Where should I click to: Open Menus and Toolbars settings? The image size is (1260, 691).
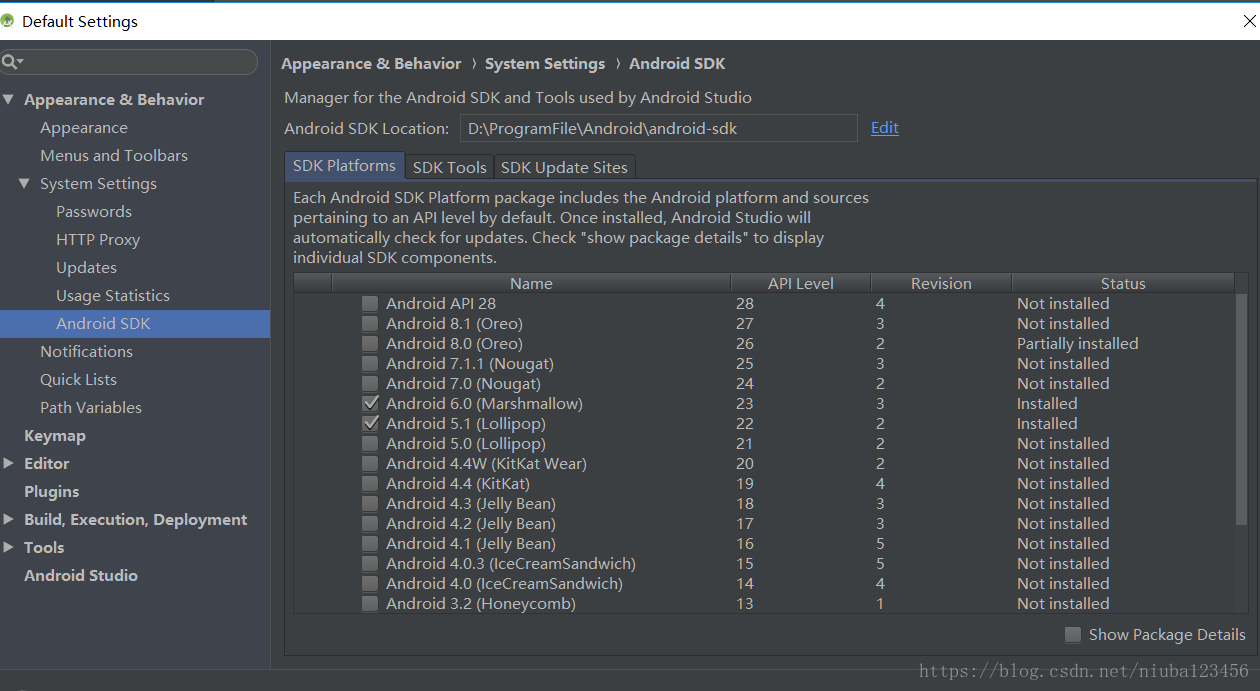114,155
